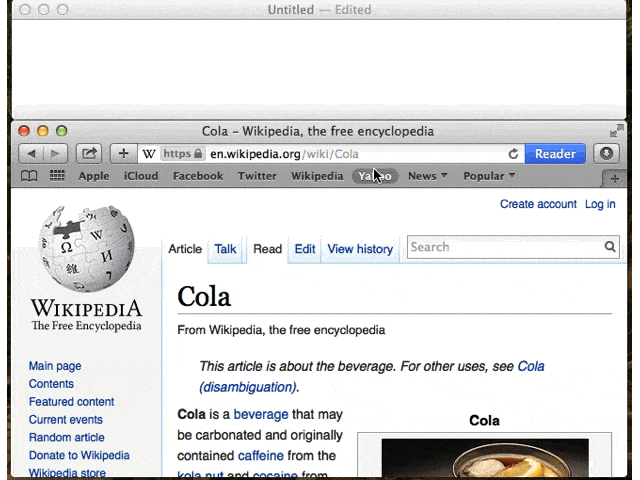This screenshot has height=480, width=640.
Task: Click the Untitled — Edited window title
Action: click(319, 9)
